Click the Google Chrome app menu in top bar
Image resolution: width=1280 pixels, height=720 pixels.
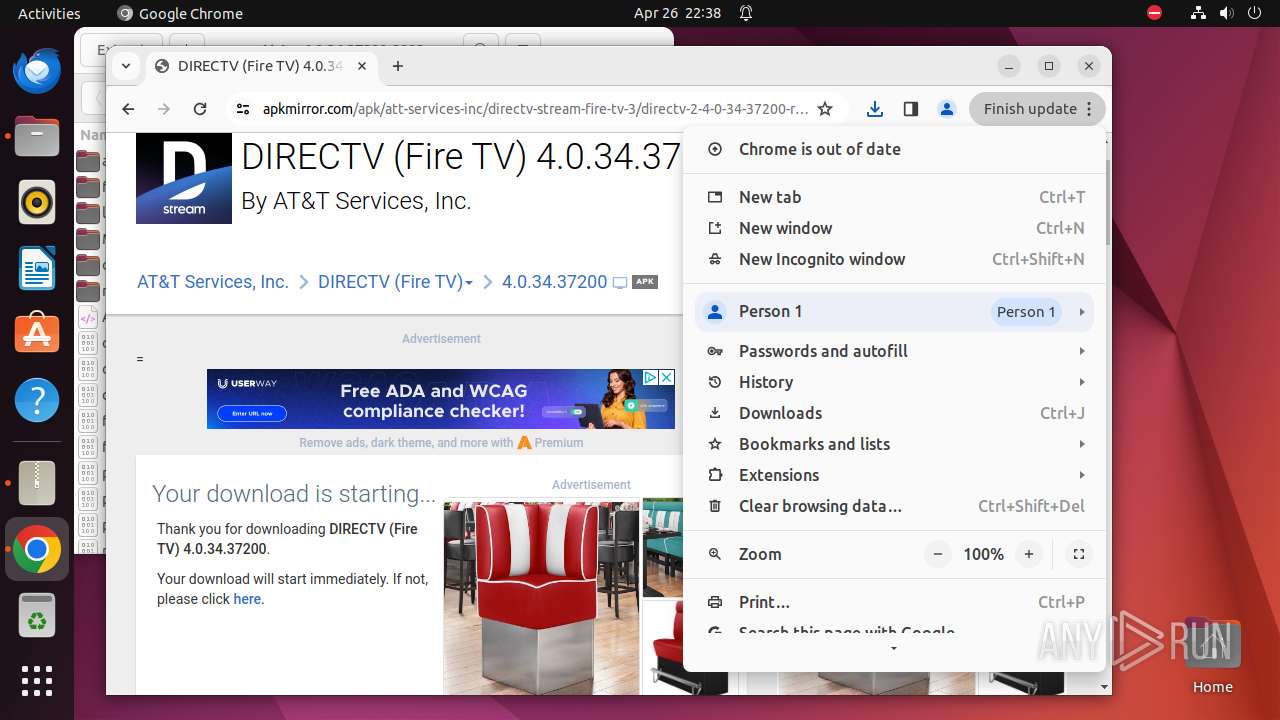click(180, 13)
